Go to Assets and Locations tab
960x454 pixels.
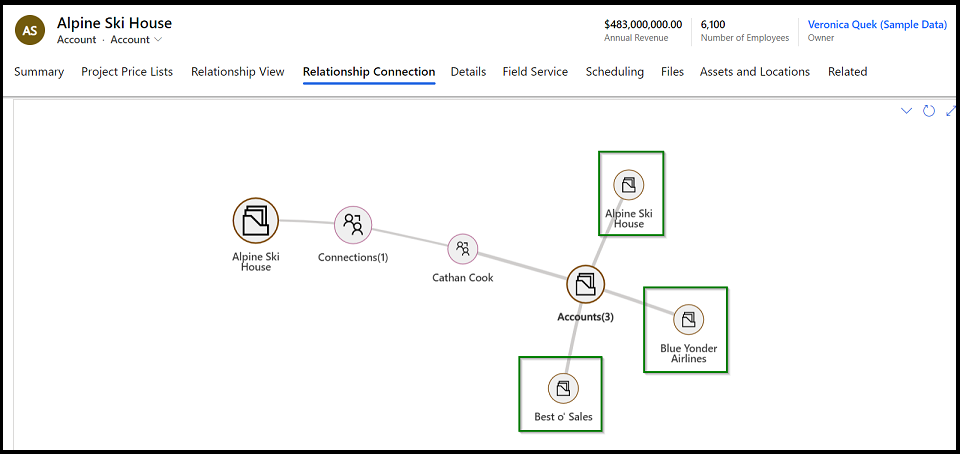[755, 72]
